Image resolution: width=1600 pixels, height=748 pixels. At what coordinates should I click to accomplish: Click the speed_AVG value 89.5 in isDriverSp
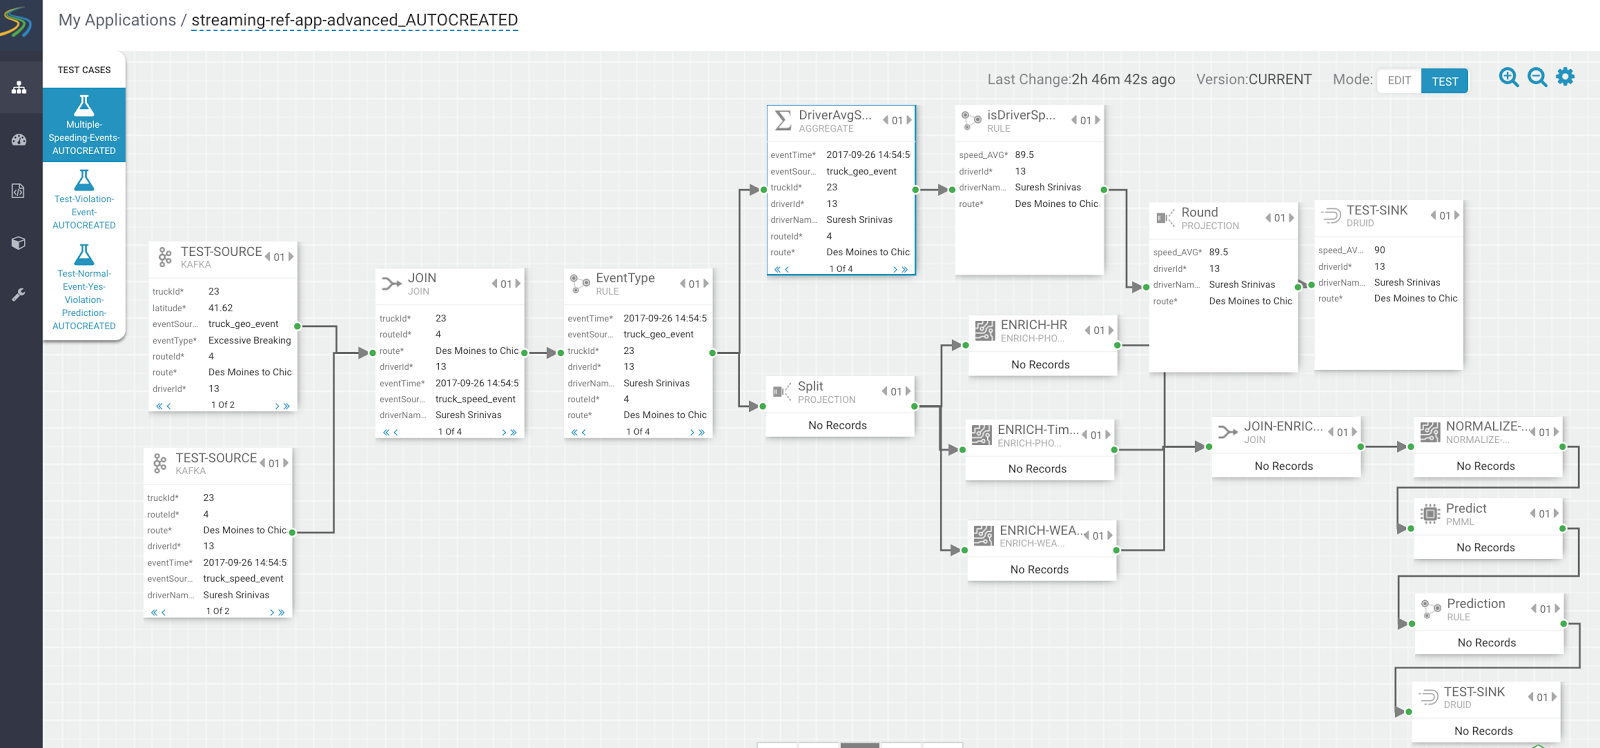[x=1024, y=155]
